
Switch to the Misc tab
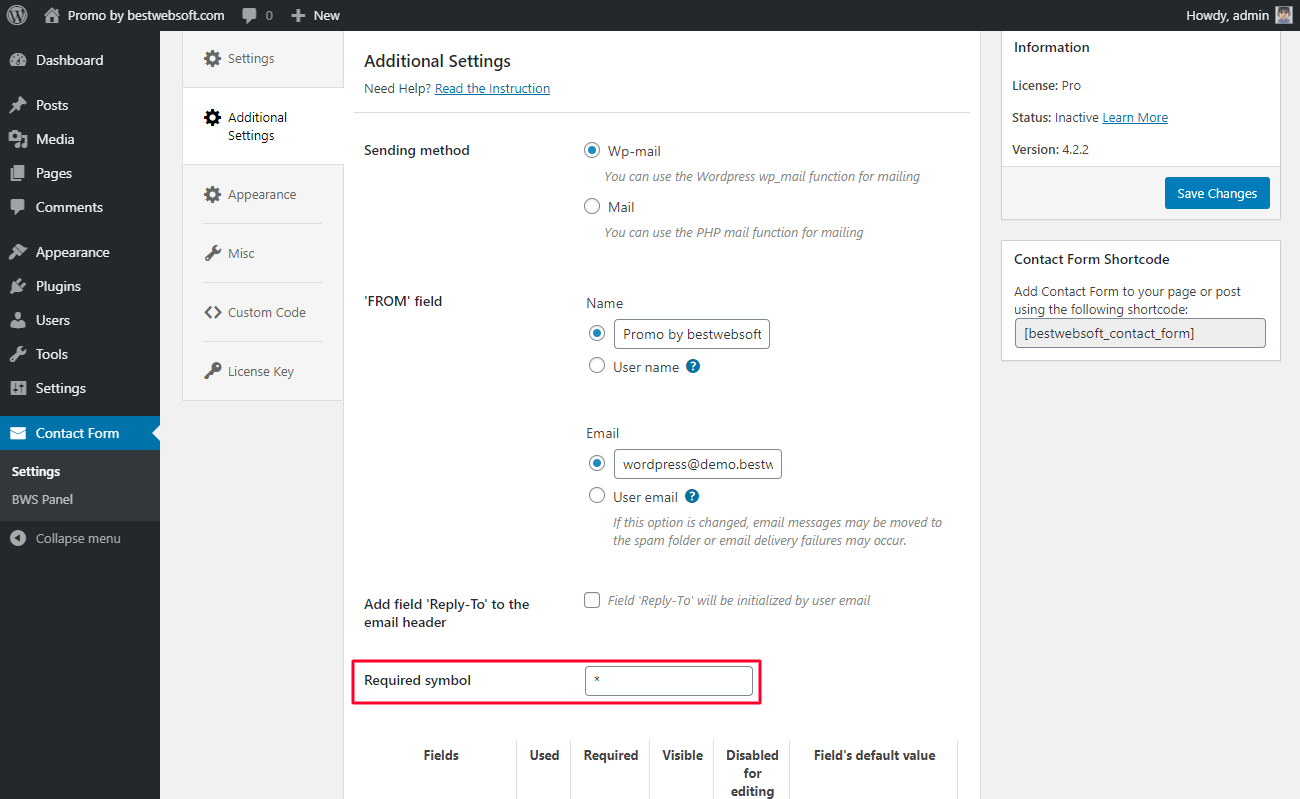pyautogui.click(x=263, y=253)
